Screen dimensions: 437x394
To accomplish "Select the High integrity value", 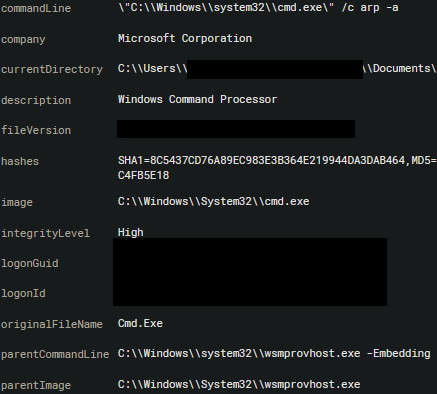I will coord(131,232).
